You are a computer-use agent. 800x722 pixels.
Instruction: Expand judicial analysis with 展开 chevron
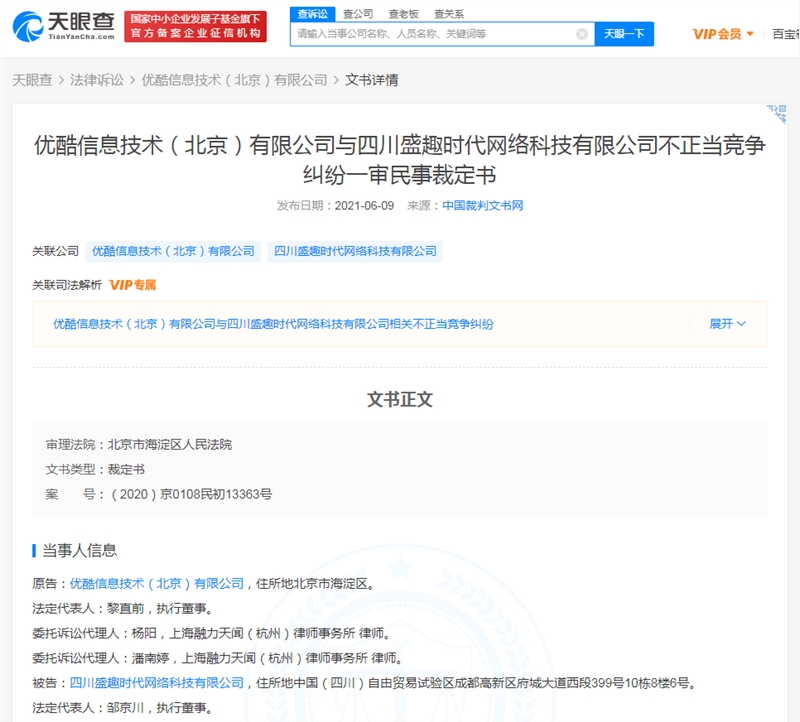point(728,324)
